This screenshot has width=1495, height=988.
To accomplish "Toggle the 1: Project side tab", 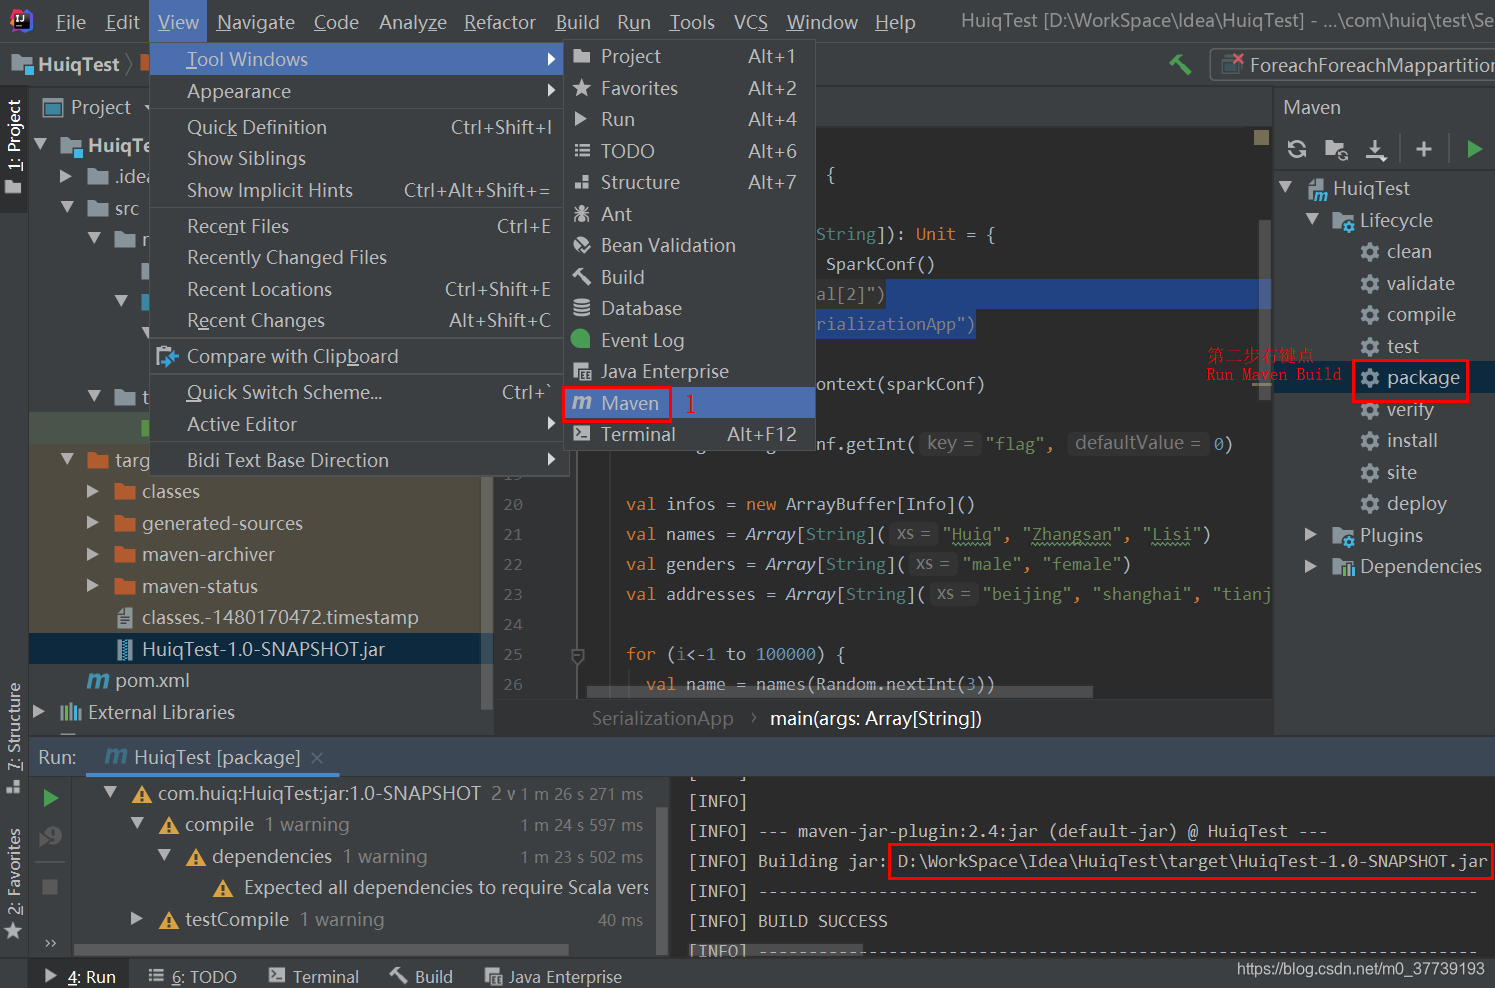I will (14, 148).
